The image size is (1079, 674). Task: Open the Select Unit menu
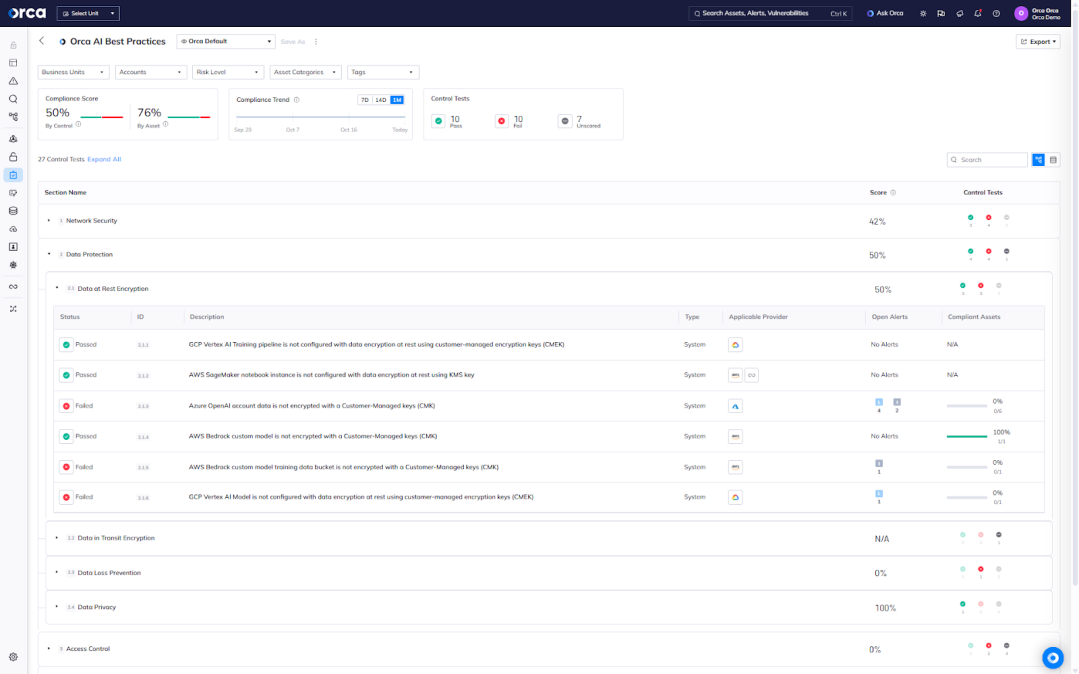pyautogui.click(x=88, y=13)
